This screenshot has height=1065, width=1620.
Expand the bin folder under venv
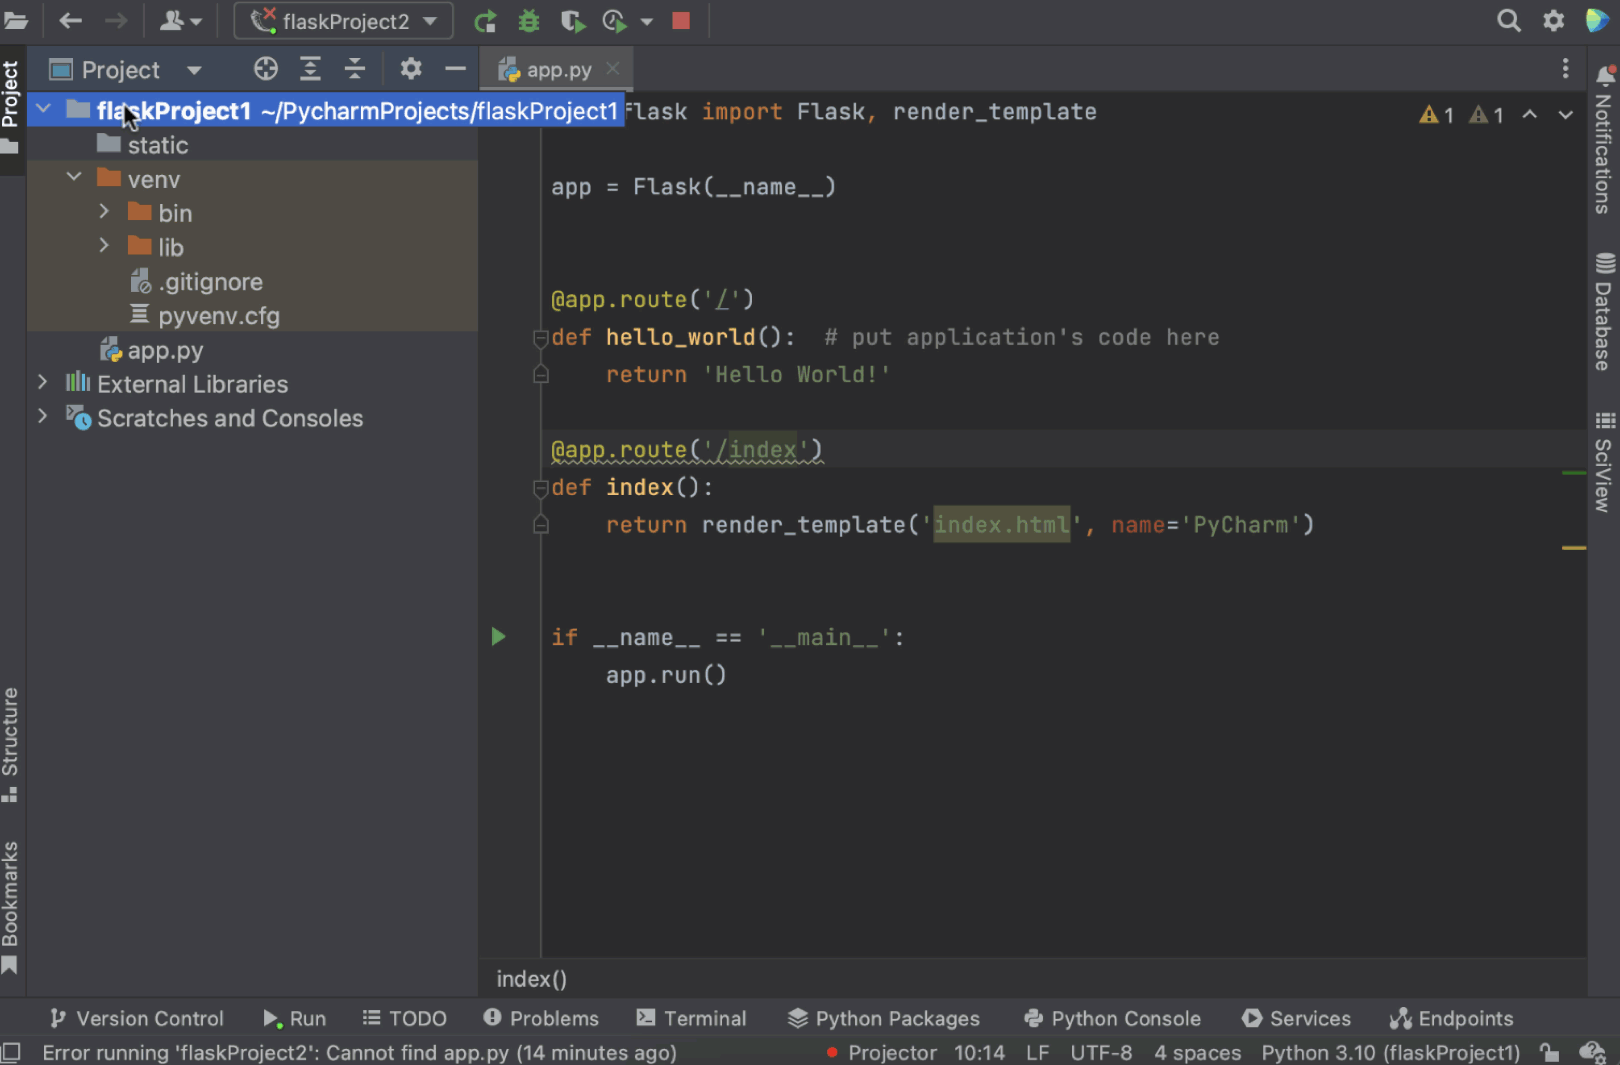pyautogui.click(x=104, y=212)
